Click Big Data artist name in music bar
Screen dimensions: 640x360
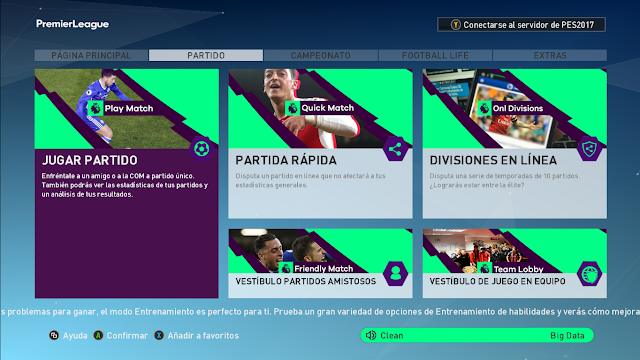(567, 336)
